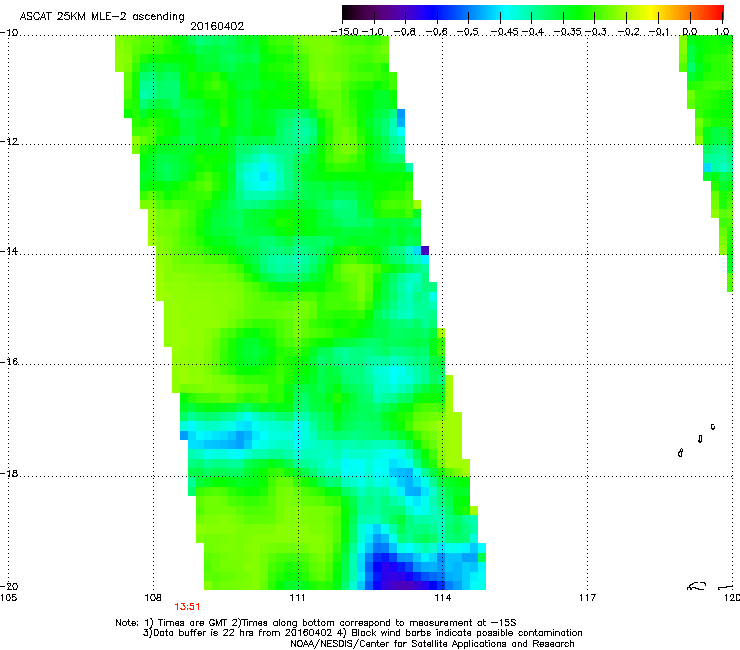Click the cyan section of the colorbar
This screenshot has height=650, width=740.
pos(507,13)
